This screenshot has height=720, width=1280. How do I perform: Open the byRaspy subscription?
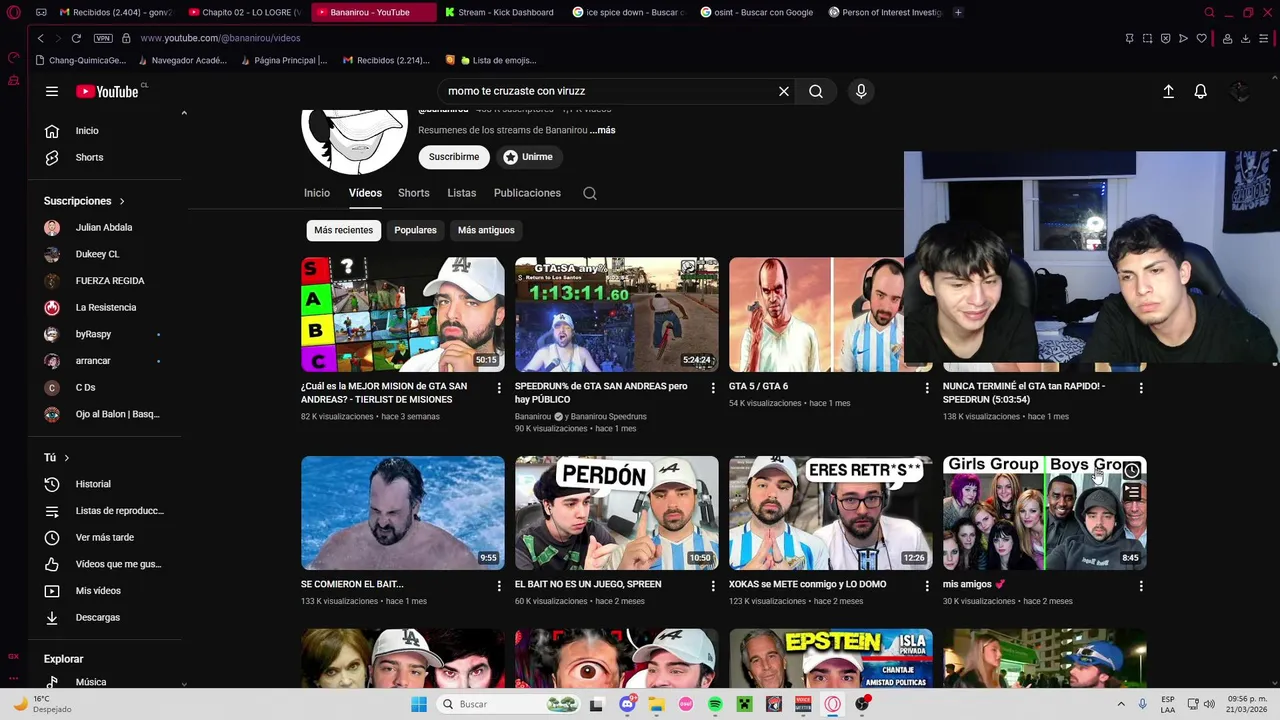click(93, 334)
